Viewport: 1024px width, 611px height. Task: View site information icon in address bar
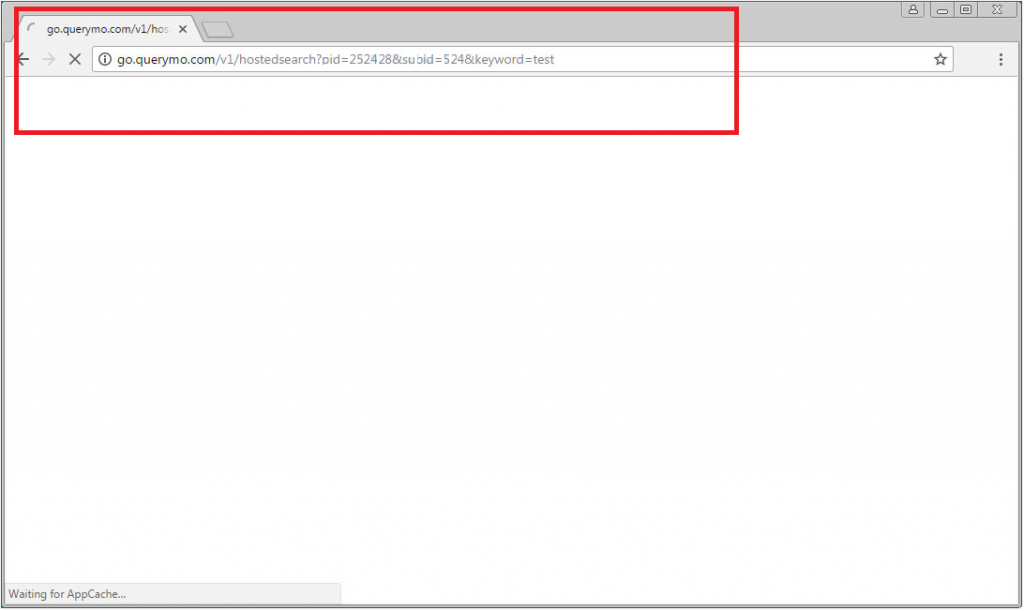[104, 59]
